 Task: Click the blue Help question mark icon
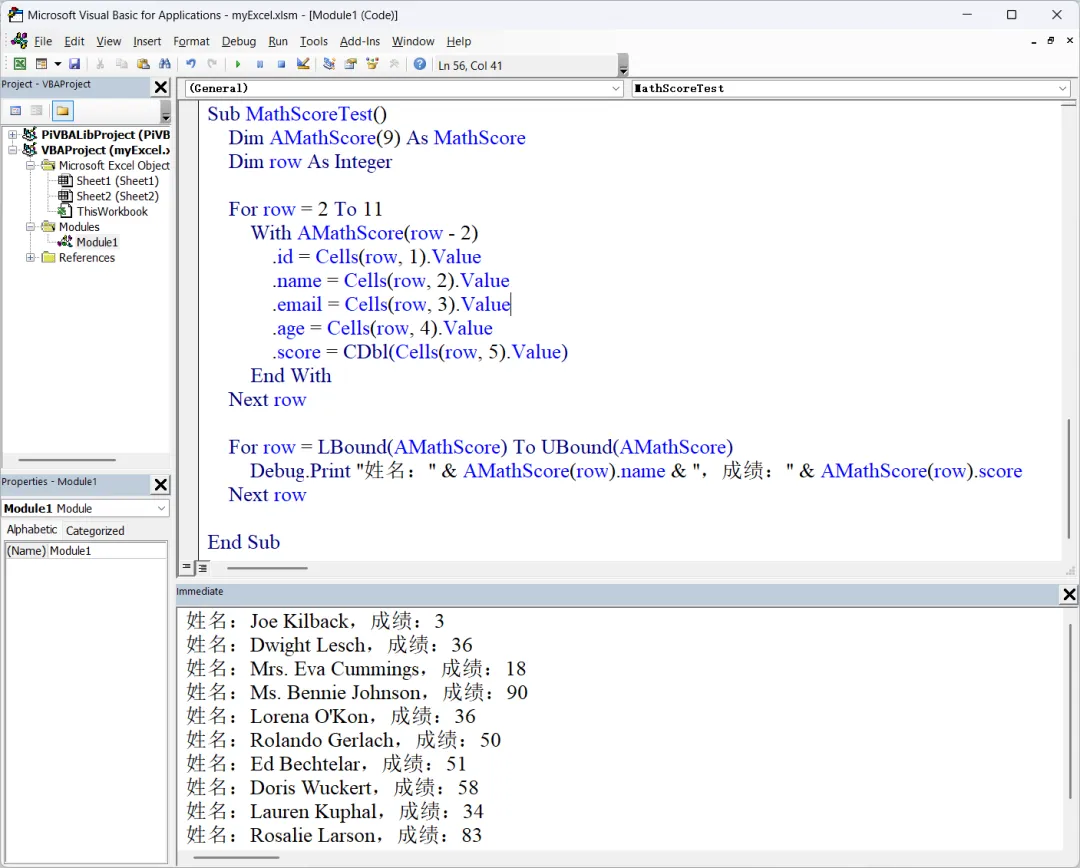tap(420, 64)
